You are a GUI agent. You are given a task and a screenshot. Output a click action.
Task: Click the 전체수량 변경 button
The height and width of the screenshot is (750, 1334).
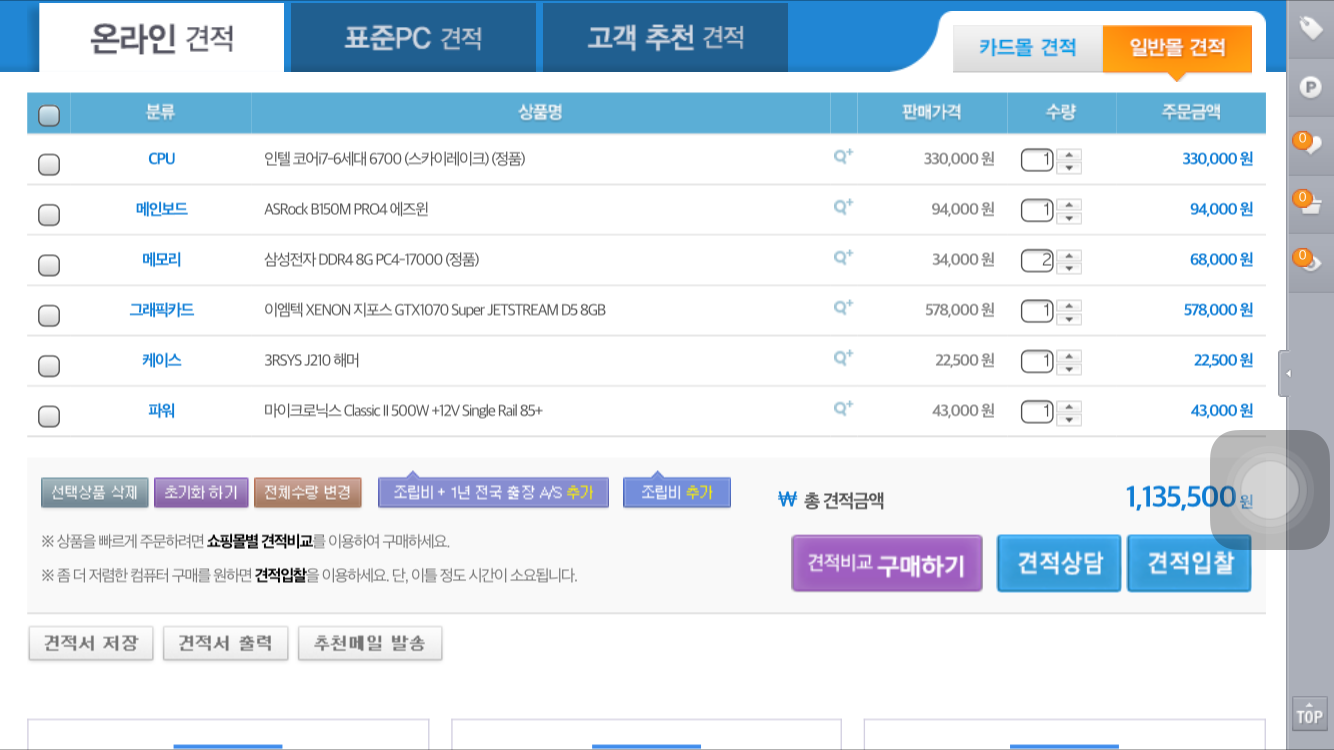308,492
